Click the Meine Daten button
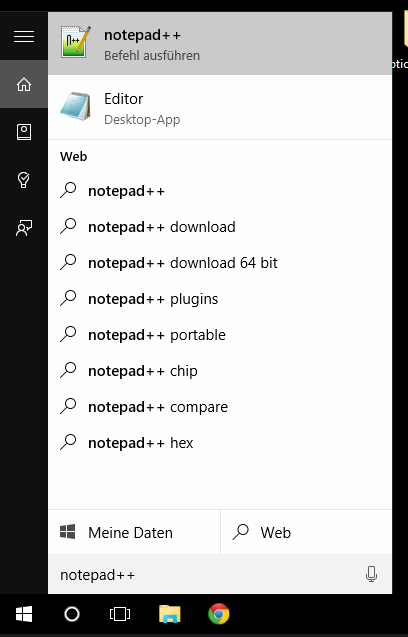The image size is (408, 637). (134, 532)
